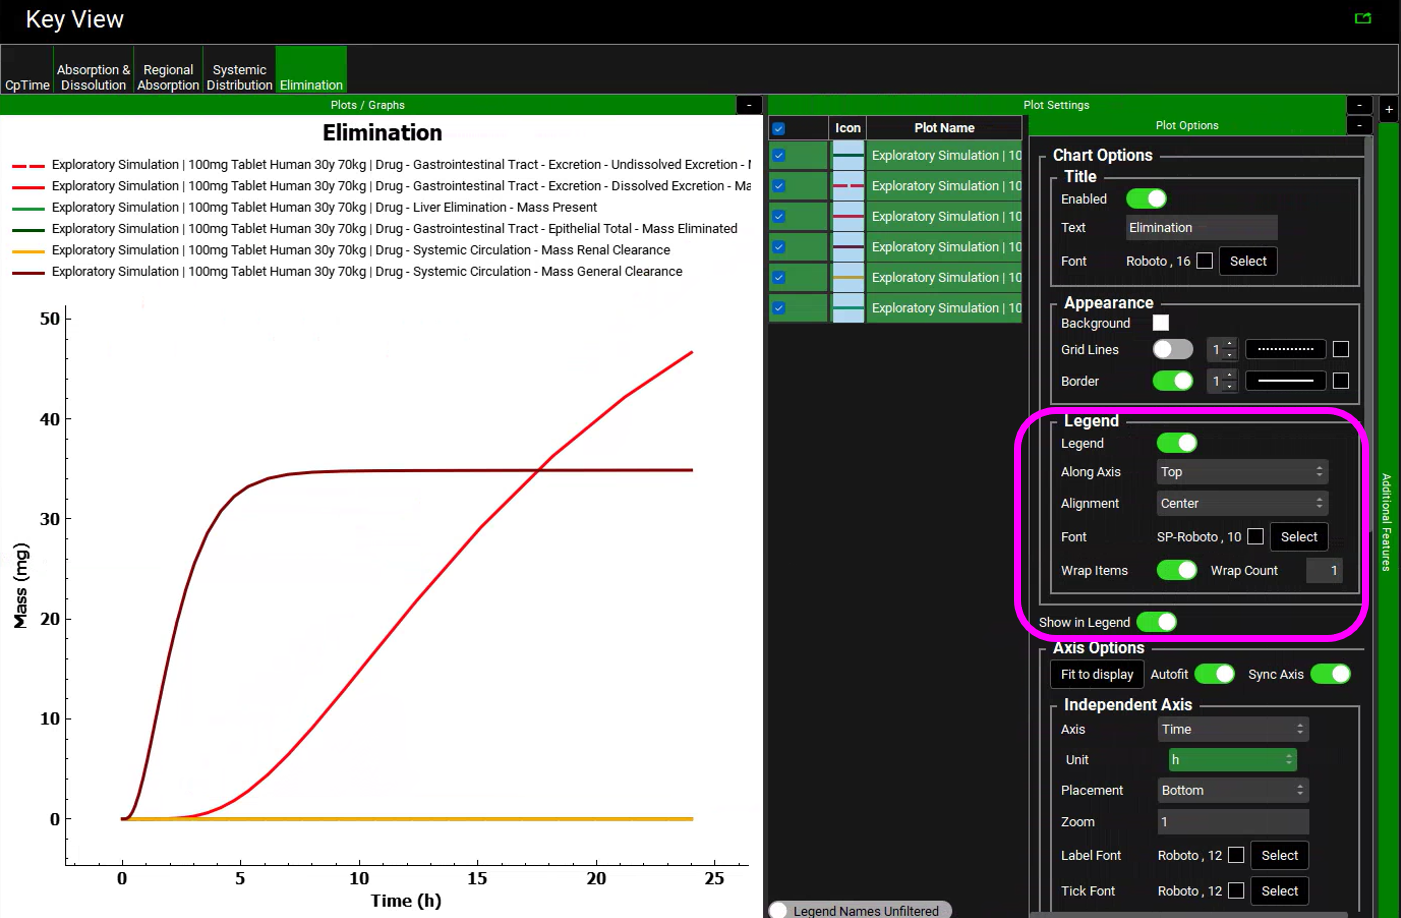Enable the Grid Lines toggle
This screenshot has width=1401, height=918.
[x=1173, y=350]
